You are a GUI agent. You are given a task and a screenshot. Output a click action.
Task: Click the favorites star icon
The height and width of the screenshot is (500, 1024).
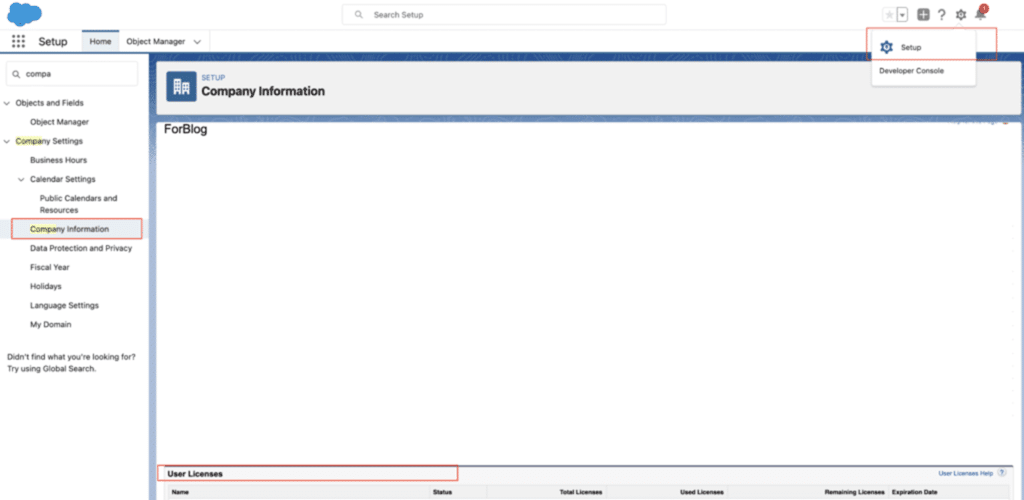click(889, 15)
